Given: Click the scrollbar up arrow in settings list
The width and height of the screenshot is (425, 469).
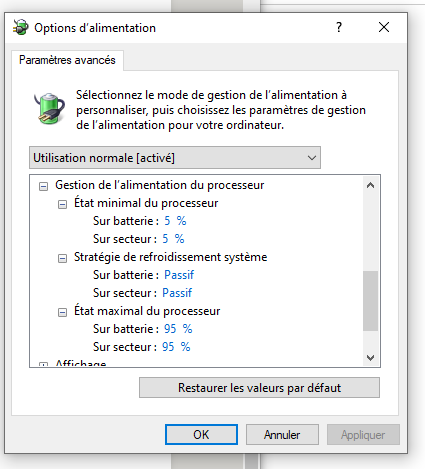Looking at the screenshot, I should click(370, 185).
